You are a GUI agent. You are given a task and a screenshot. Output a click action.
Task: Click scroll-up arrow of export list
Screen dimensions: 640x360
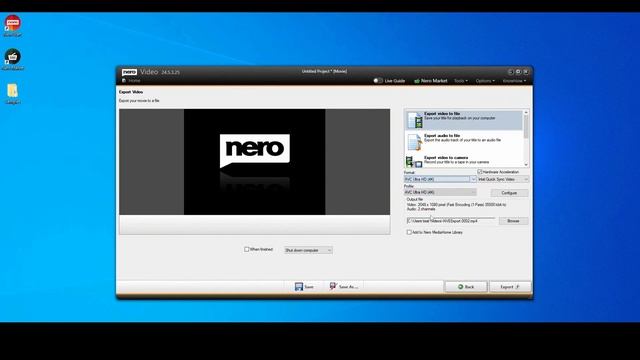526,112
